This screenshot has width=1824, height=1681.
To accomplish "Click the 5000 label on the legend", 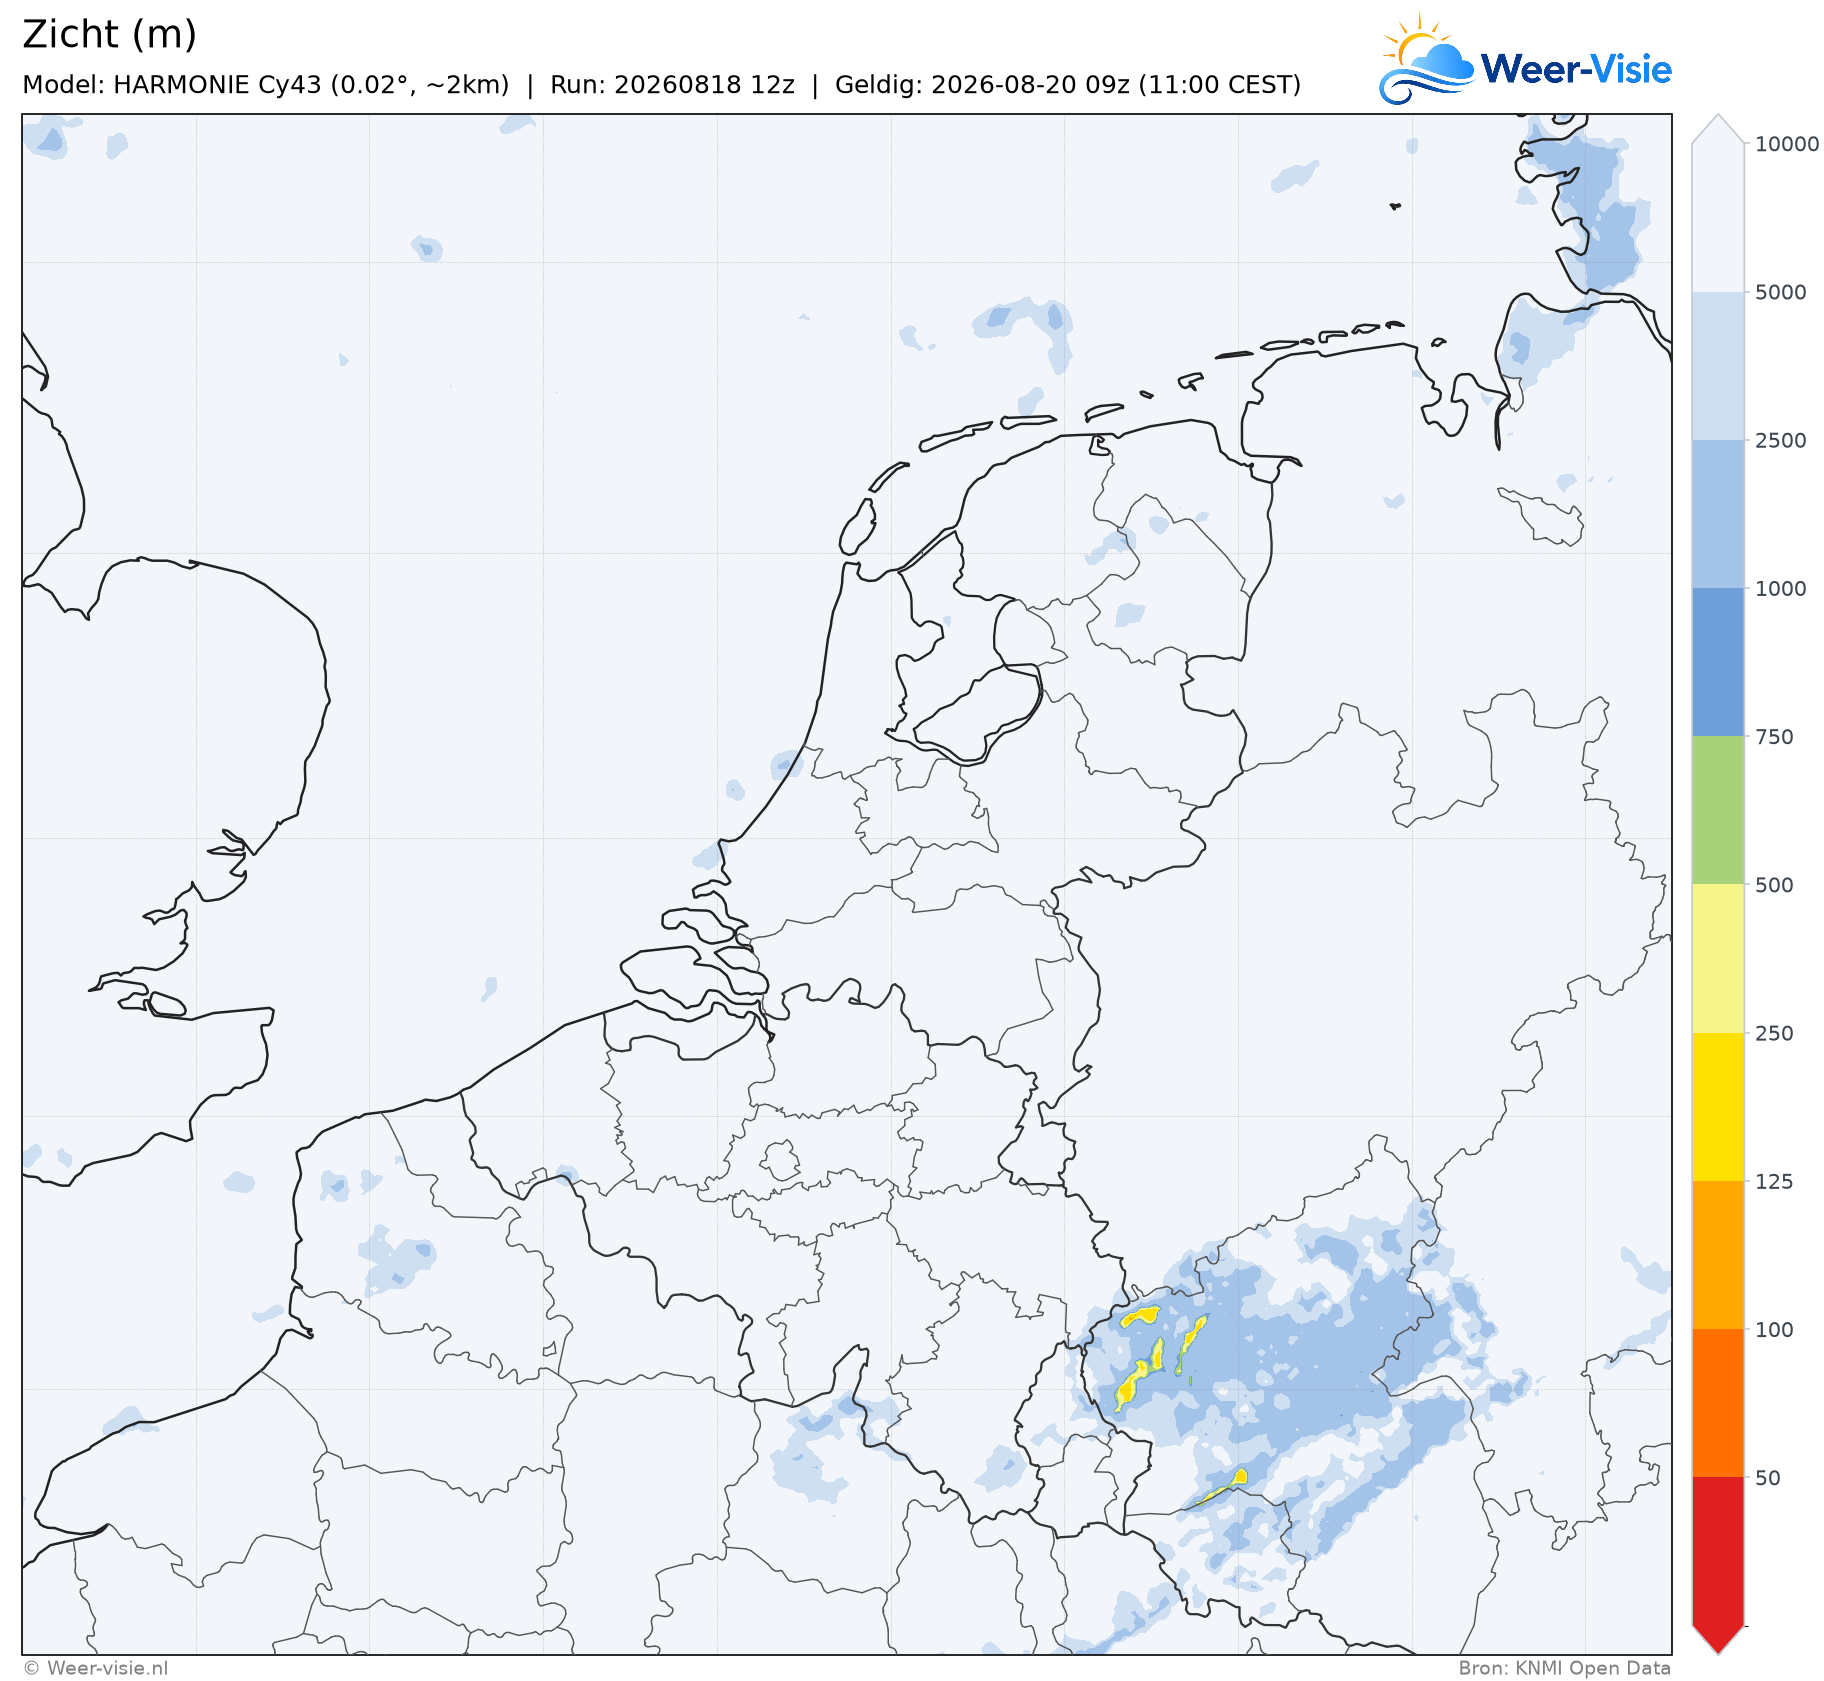I will pyautogui.click(x=1781, y=292).
